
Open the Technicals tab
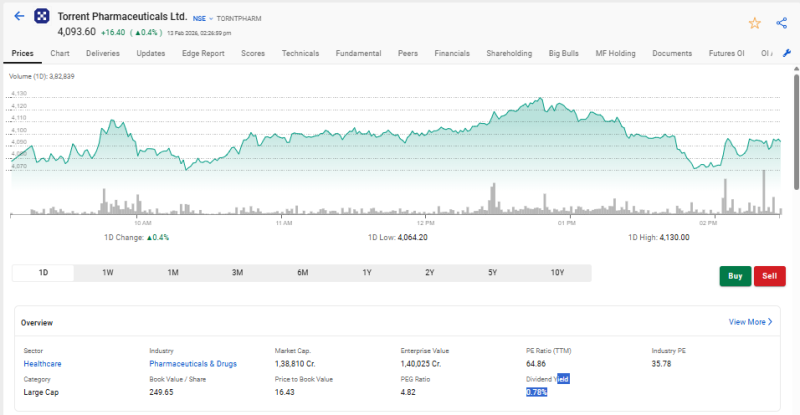tap(301, 53)
